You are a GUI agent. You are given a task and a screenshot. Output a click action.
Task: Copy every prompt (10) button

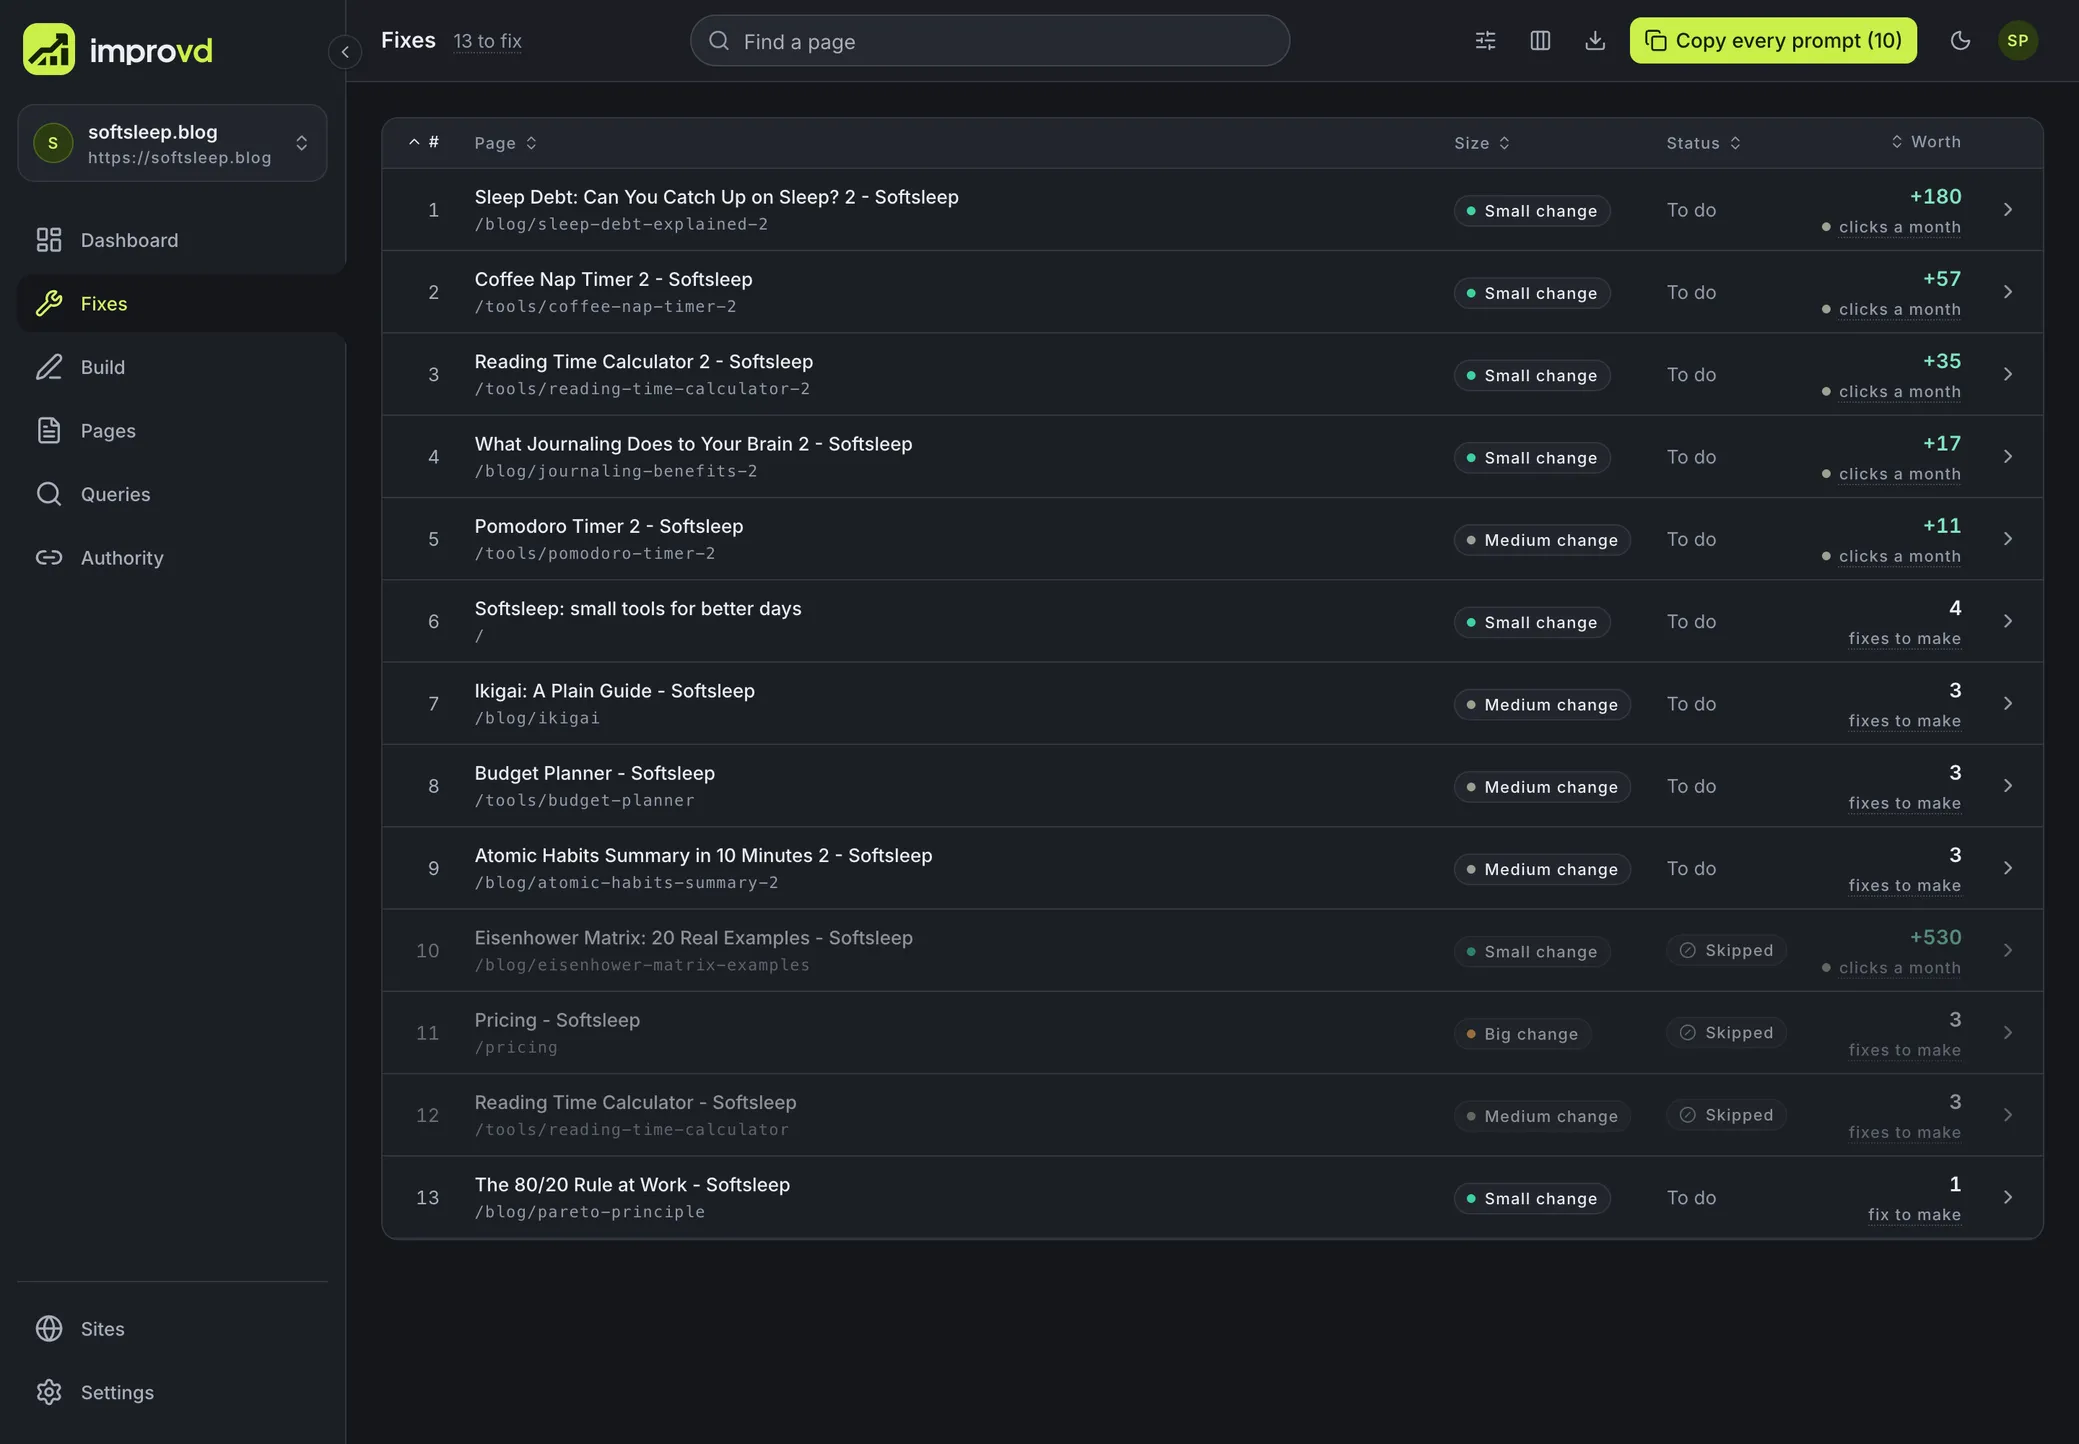click(1773, 41)
